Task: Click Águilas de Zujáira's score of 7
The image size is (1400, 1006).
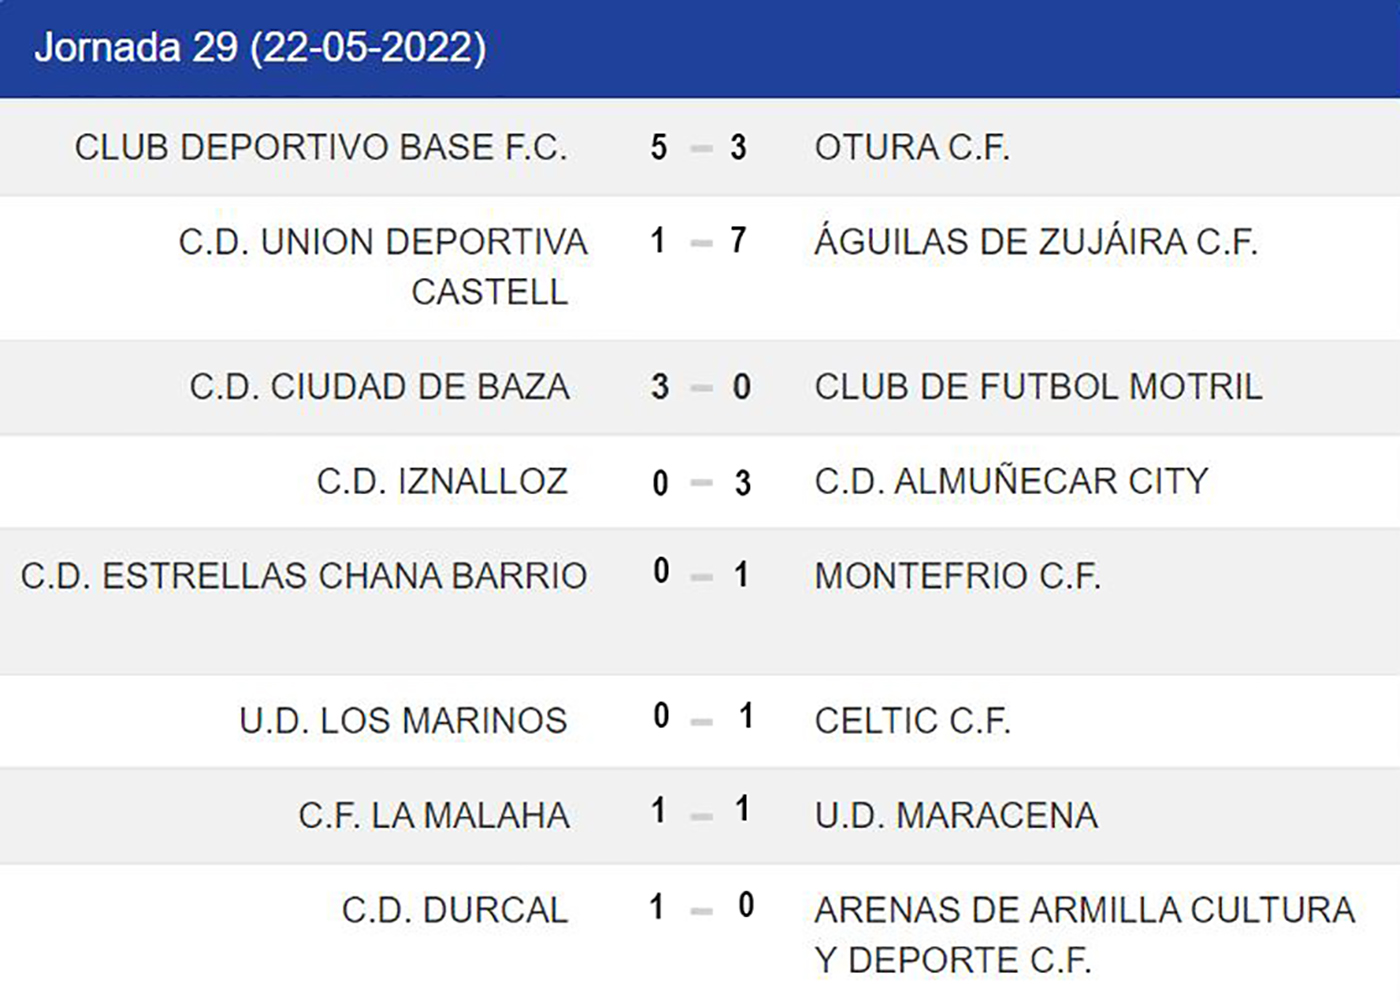Action: tap(738, 241)
